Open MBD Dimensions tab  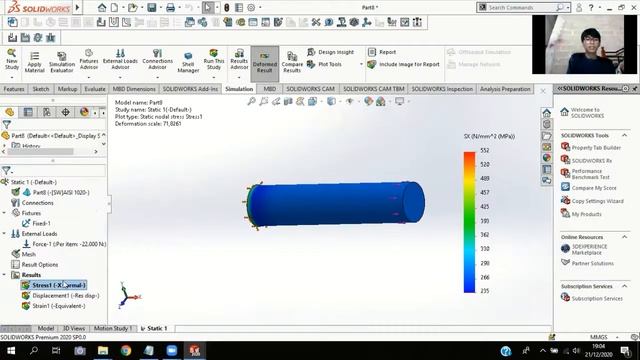[134, 89]
